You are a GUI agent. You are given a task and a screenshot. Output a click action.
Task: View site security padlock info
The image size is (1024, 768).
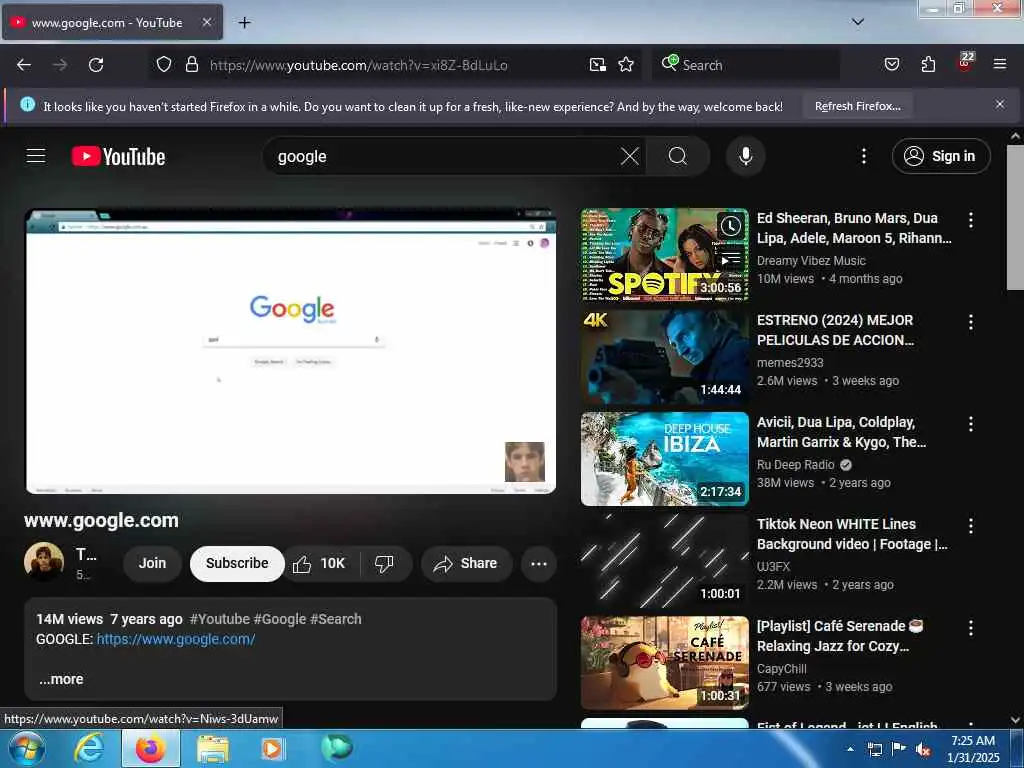click(191, 65)
